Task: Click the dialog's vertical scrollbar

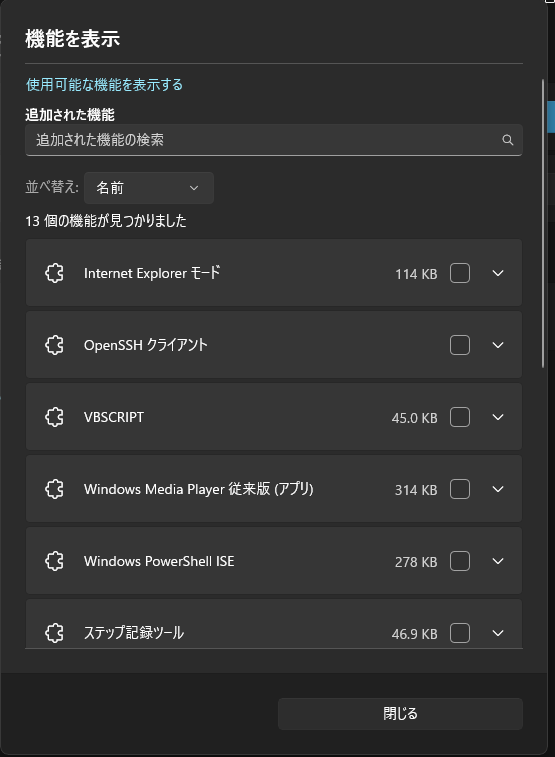Action: click(543, 223)
